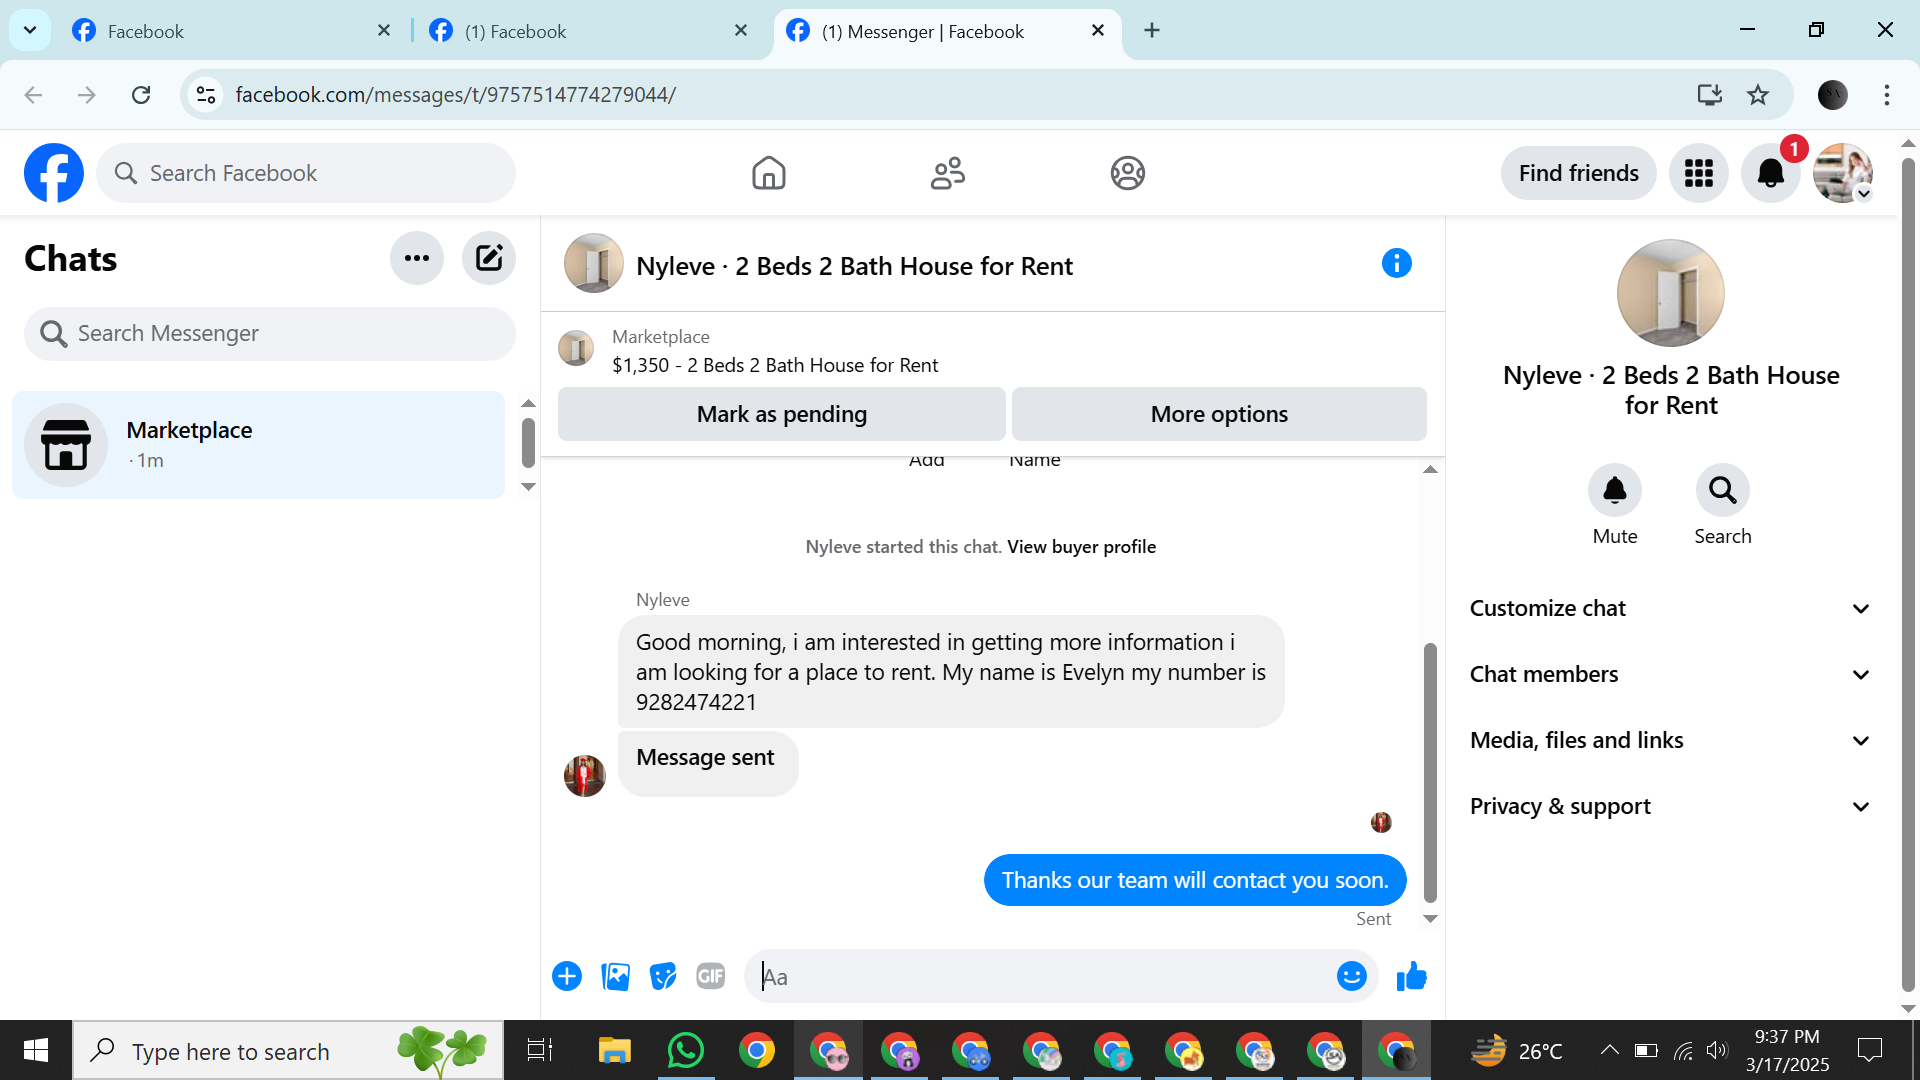Open the tab search dropdown arrow
The image size is (1920, 1080).
coord(30,30)
